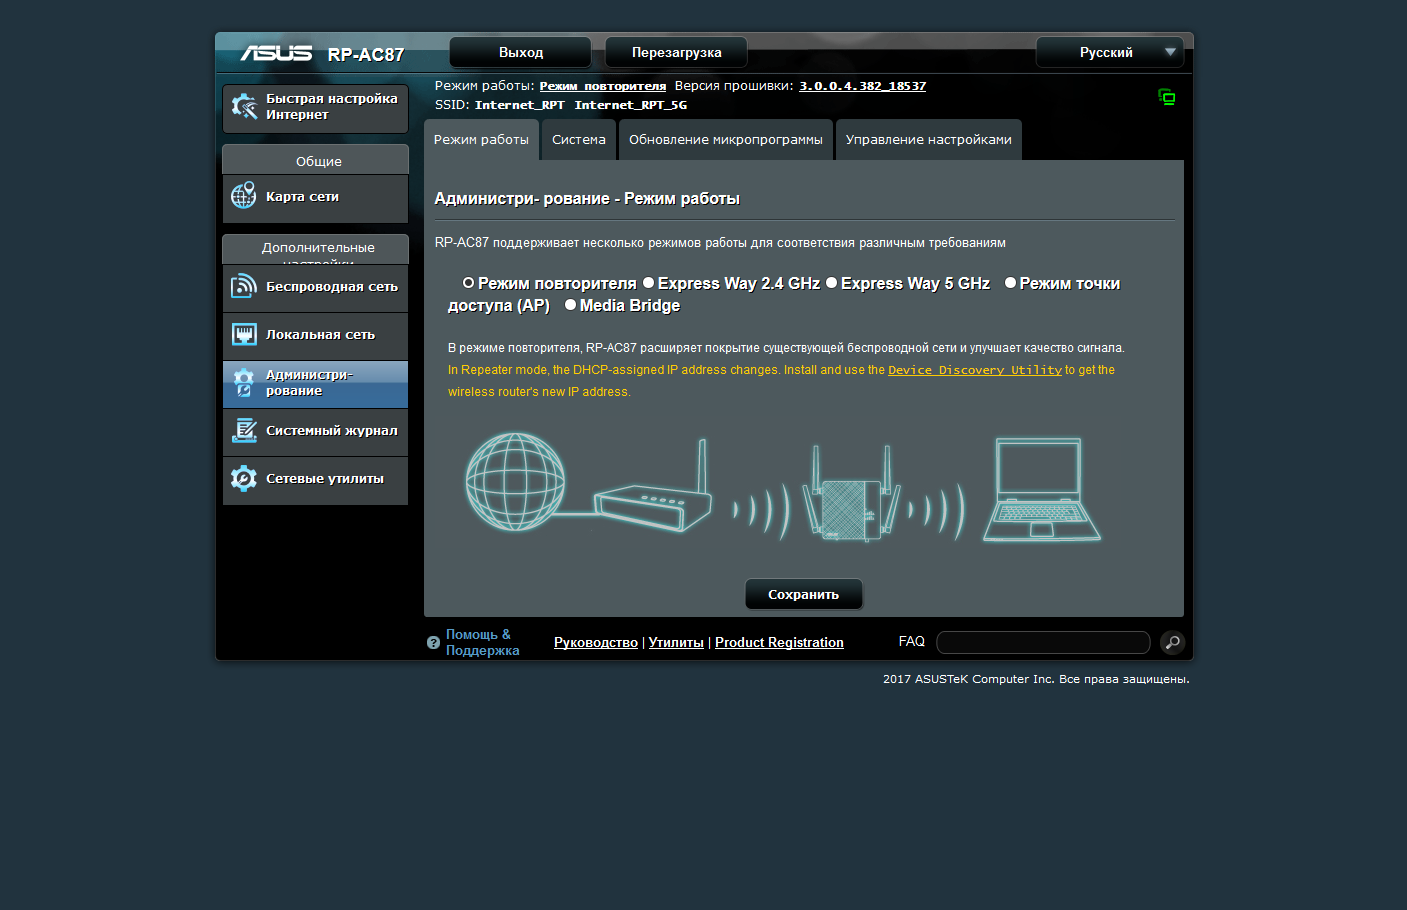
Task: Click the Сохранить button
Action: click(x=803, y=594)
